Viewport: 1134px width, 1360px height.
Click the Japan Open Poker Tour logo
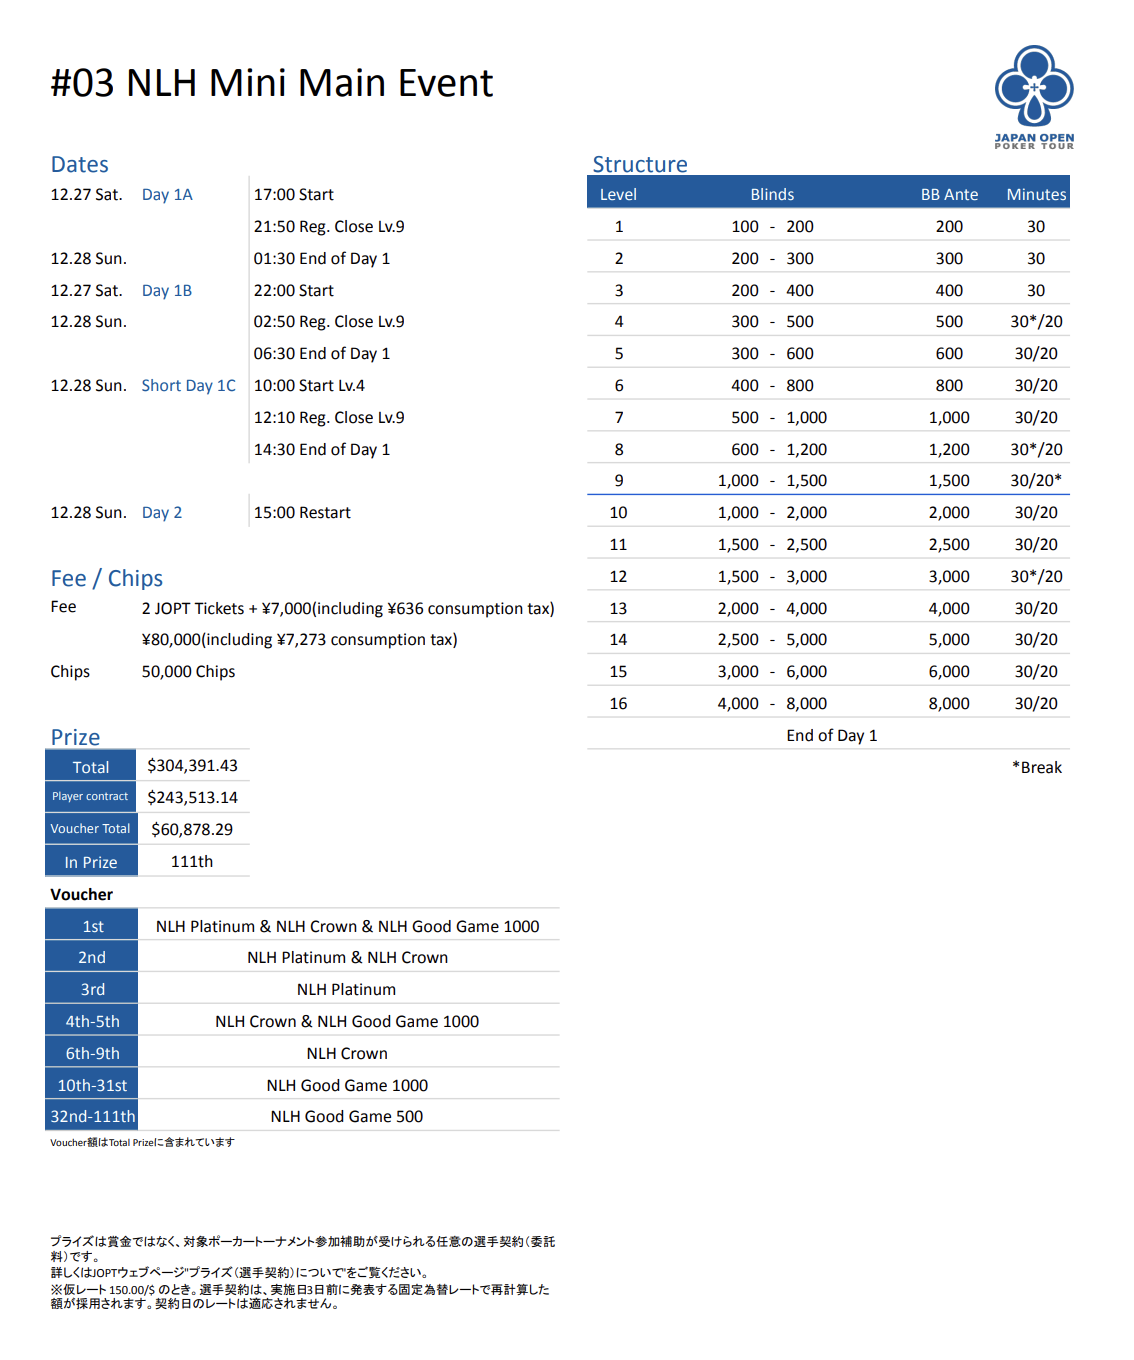1034,96
